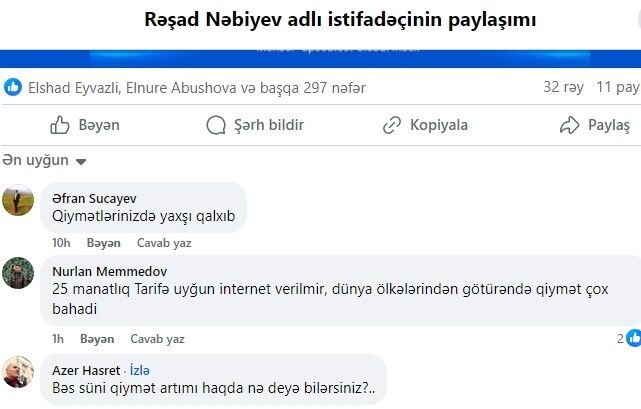Open the list of 297 people who reacted
Viewport: 641px width, 409px height.
coord(197,88)
